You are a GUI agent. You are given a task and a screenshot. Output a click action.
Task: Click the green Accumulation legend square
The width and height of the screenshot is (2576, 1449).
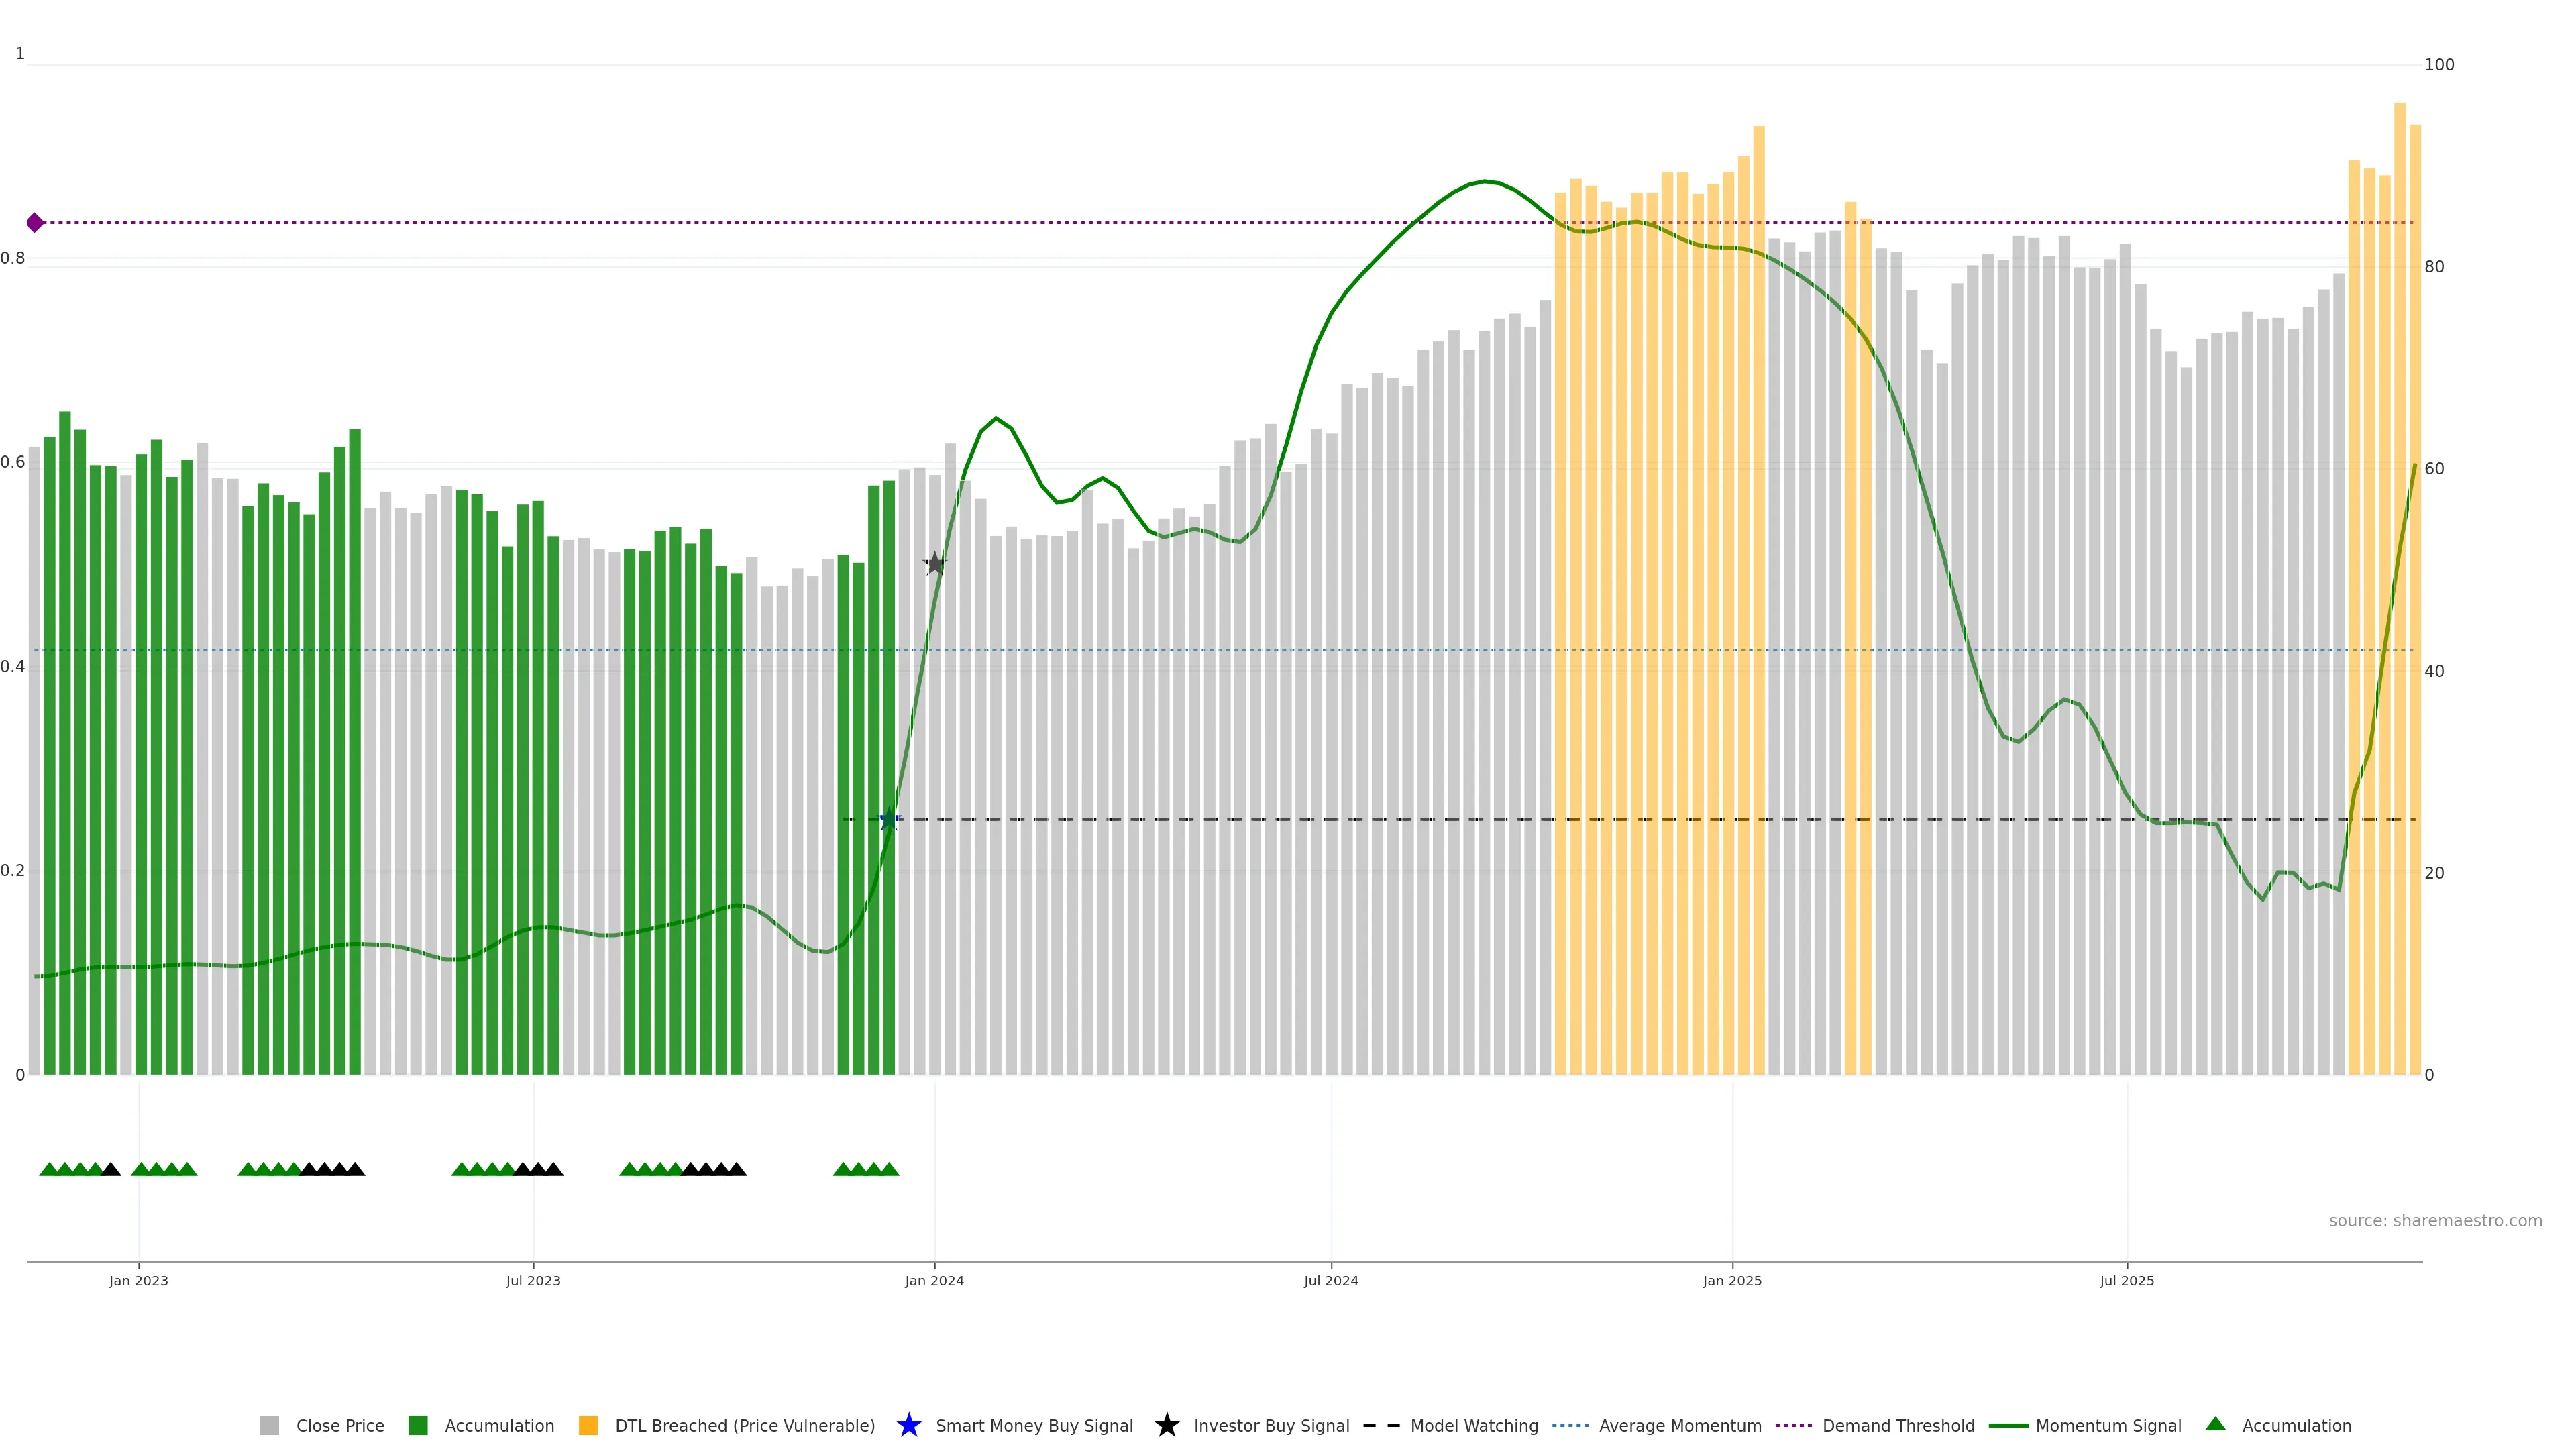click(418, 1425)
